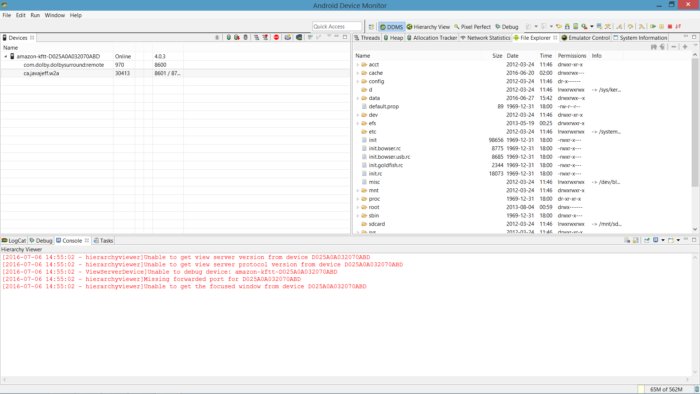The image size is (700, 394).
Task: Click the Display Selected Console monitor icon
Action: pos(656,240)
